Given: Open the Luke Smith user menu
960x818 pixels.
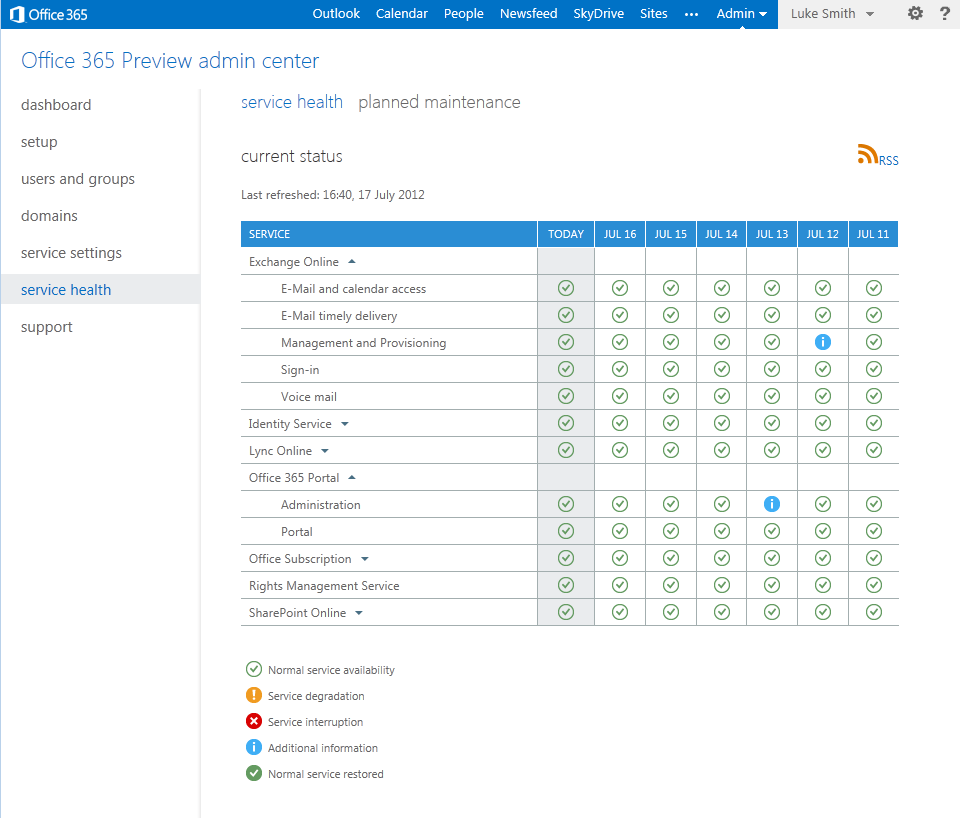Looking at the screenshot, I should tap(832, 14).
